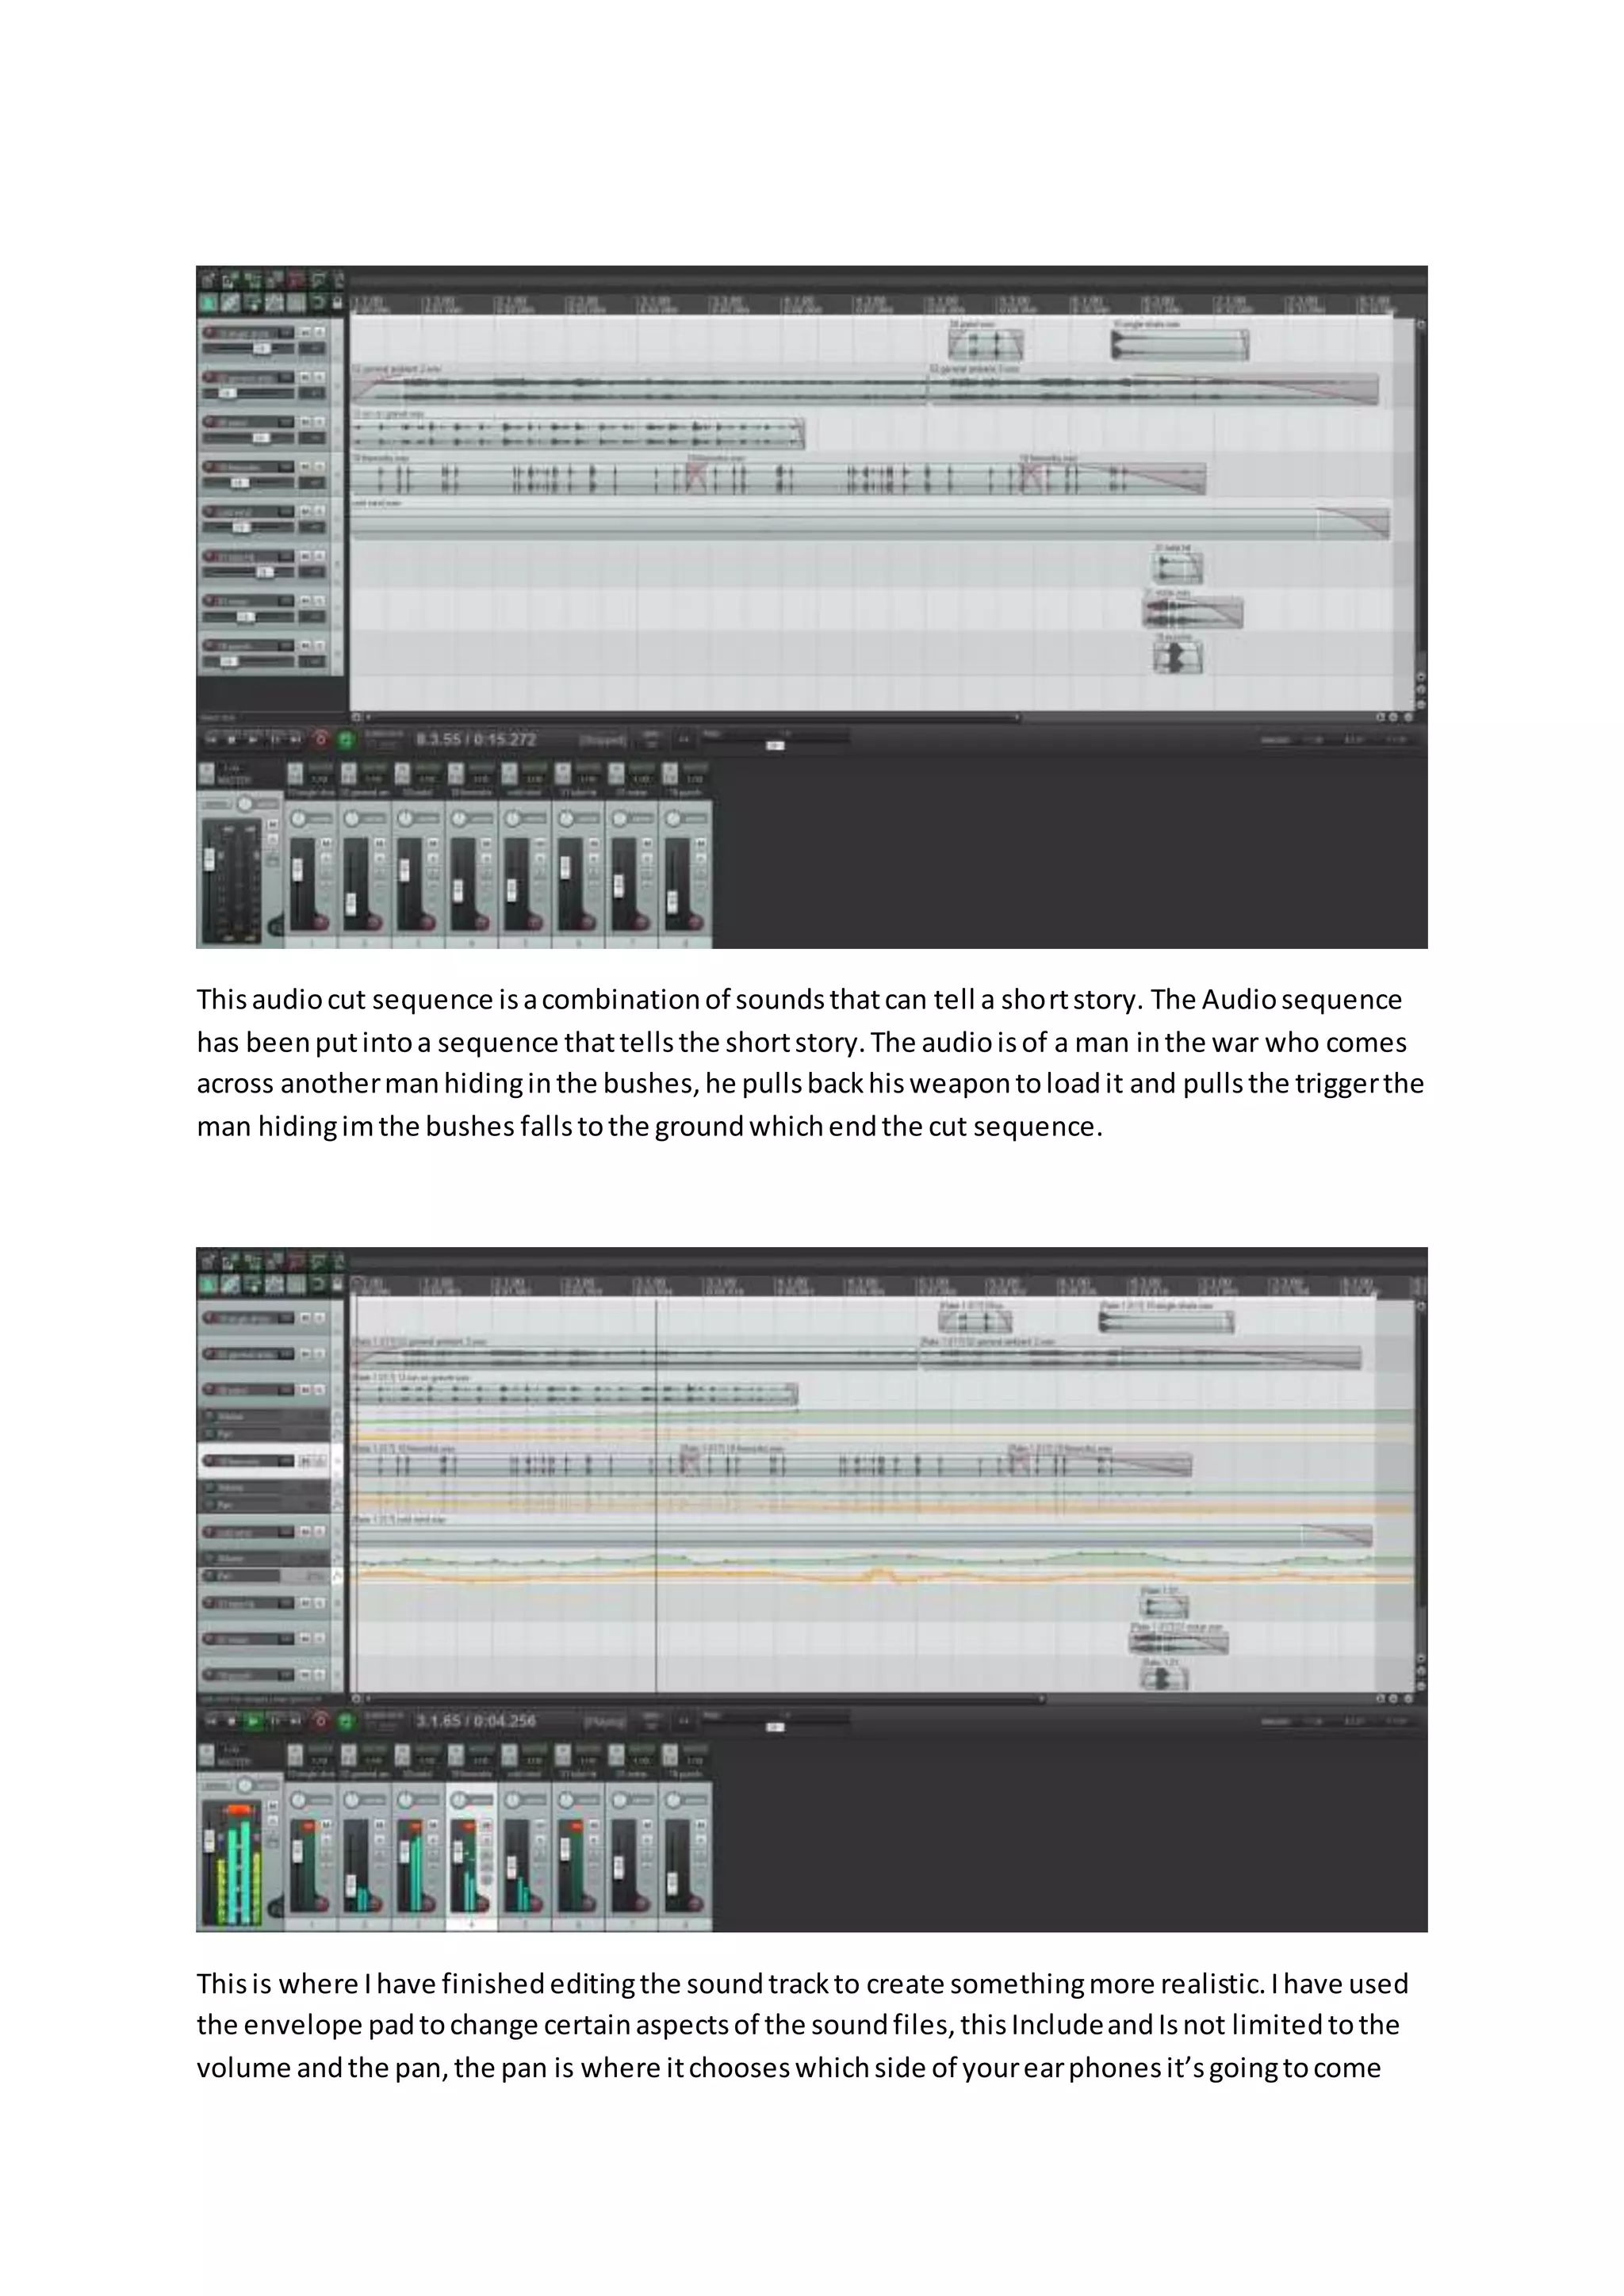Click Redo toolbar icon in upper REAPER screenshot
Image resolution: width=1624 pixels, height=2296 pixels.
pyautogui.click(x=318, y=281)
